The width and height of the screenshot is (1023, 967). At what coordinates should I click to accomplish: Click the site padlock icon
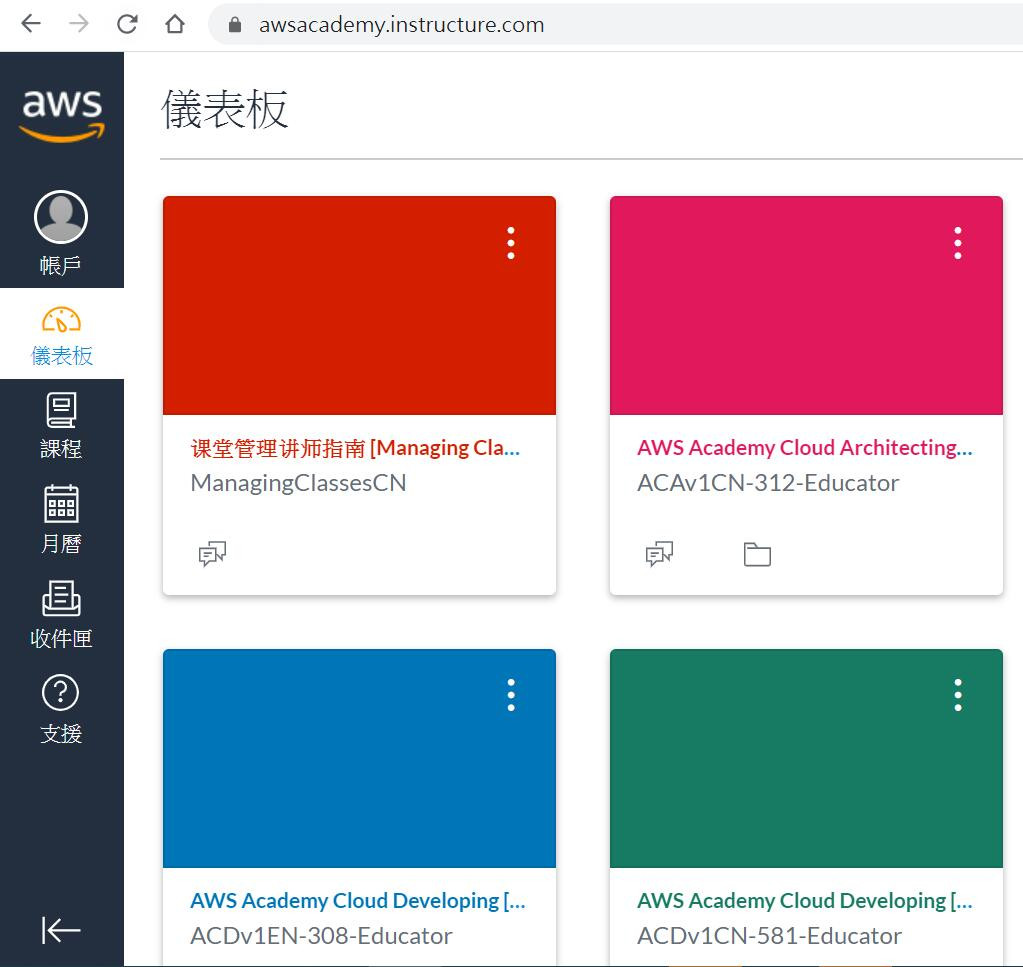coord(235,25)
